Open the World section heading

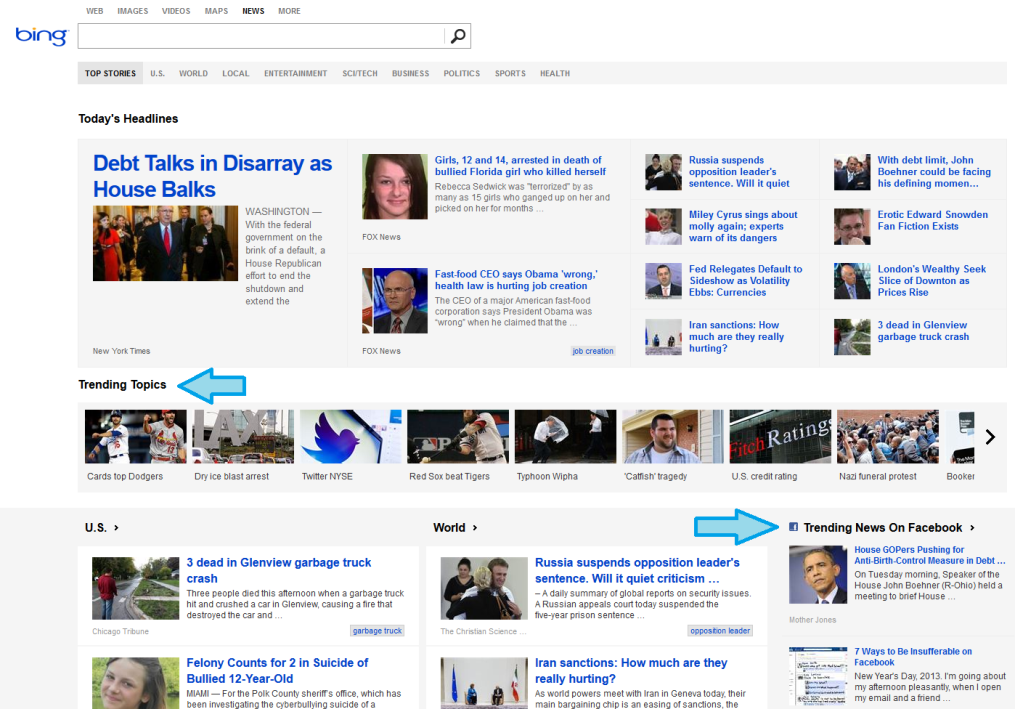(449, 528)
